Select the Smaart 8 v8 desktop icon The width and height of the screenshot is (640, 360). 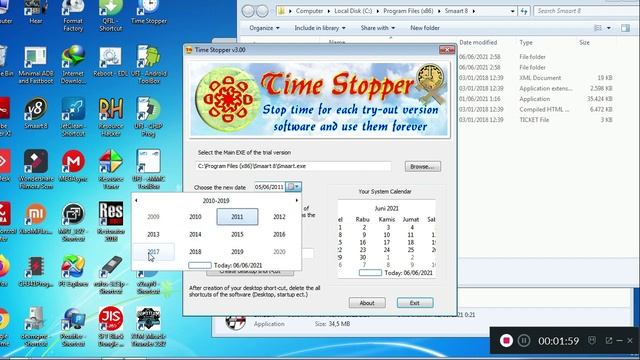pos(36,113)
